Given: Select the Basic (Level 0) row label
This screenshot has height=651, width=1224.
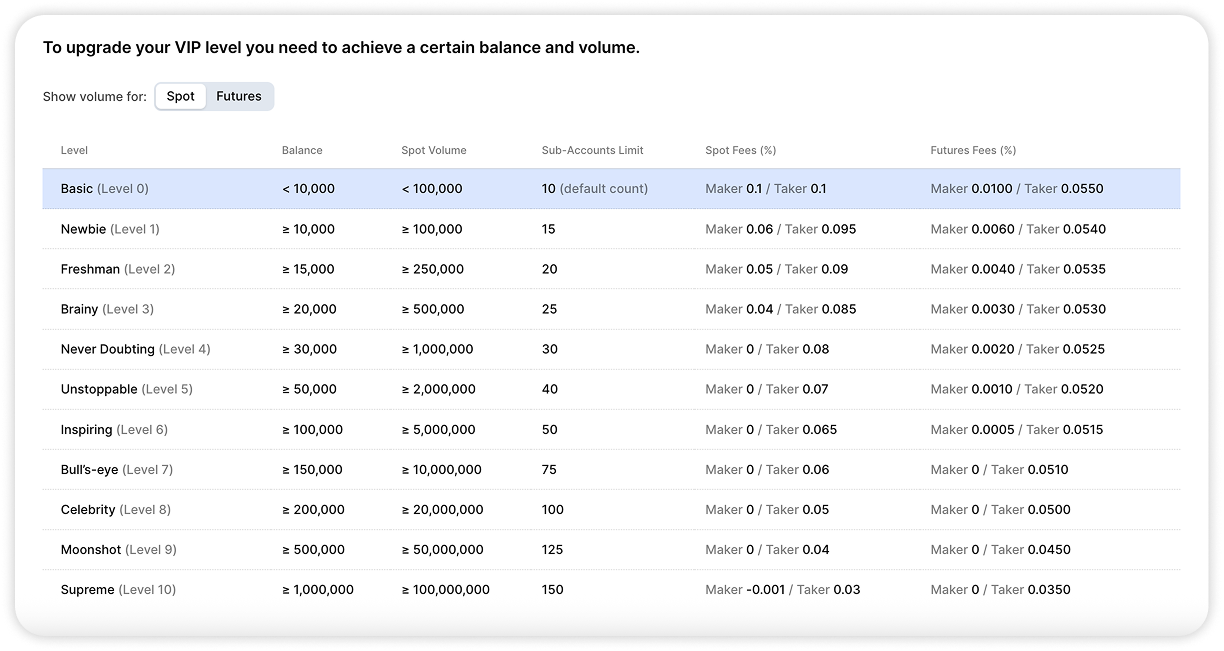Looking at the screenshot, I should coord(105,189).
